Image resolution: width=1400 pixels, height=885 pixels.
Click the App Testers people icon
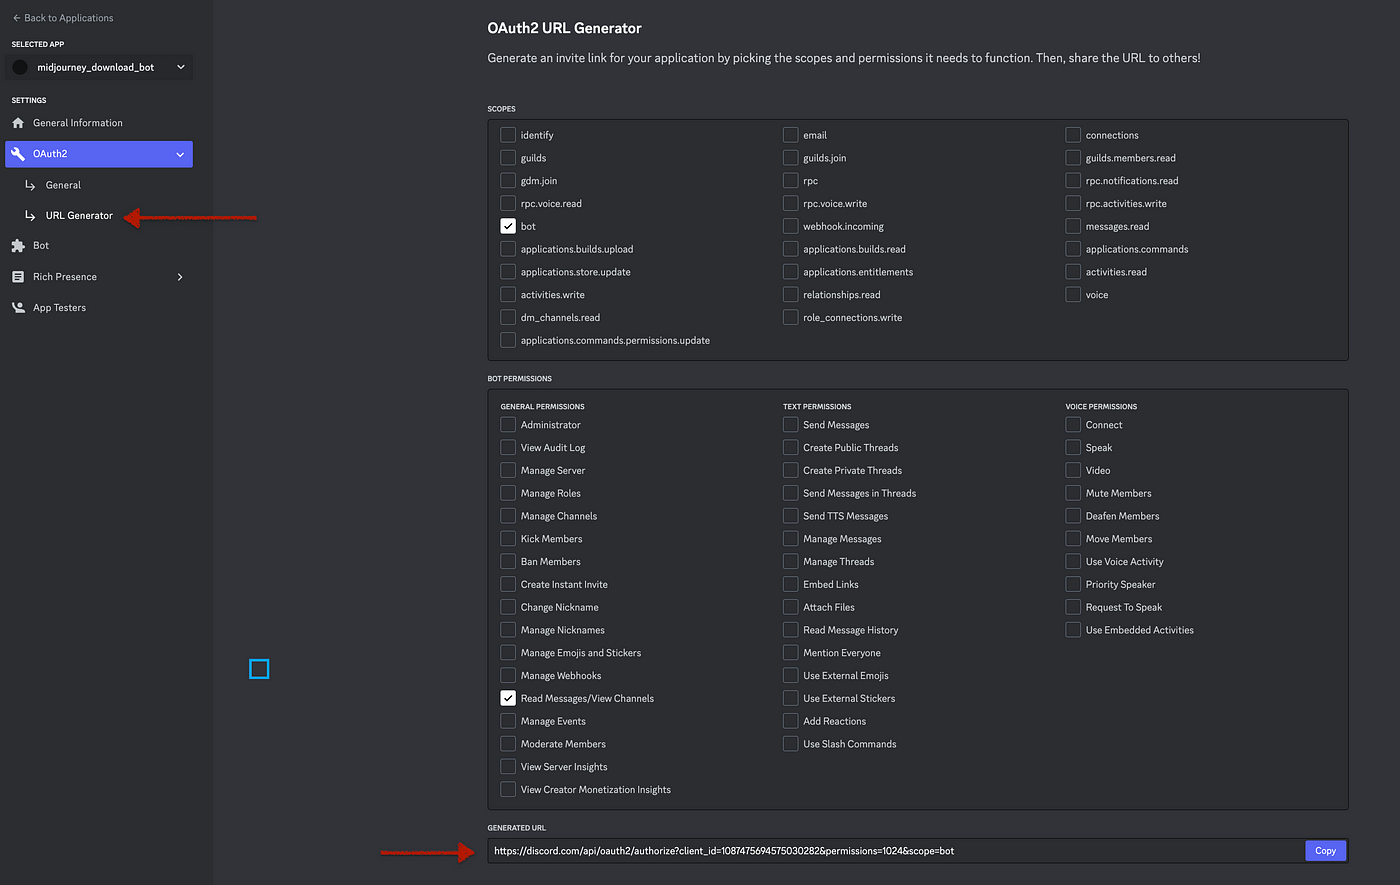click(17, 307)
